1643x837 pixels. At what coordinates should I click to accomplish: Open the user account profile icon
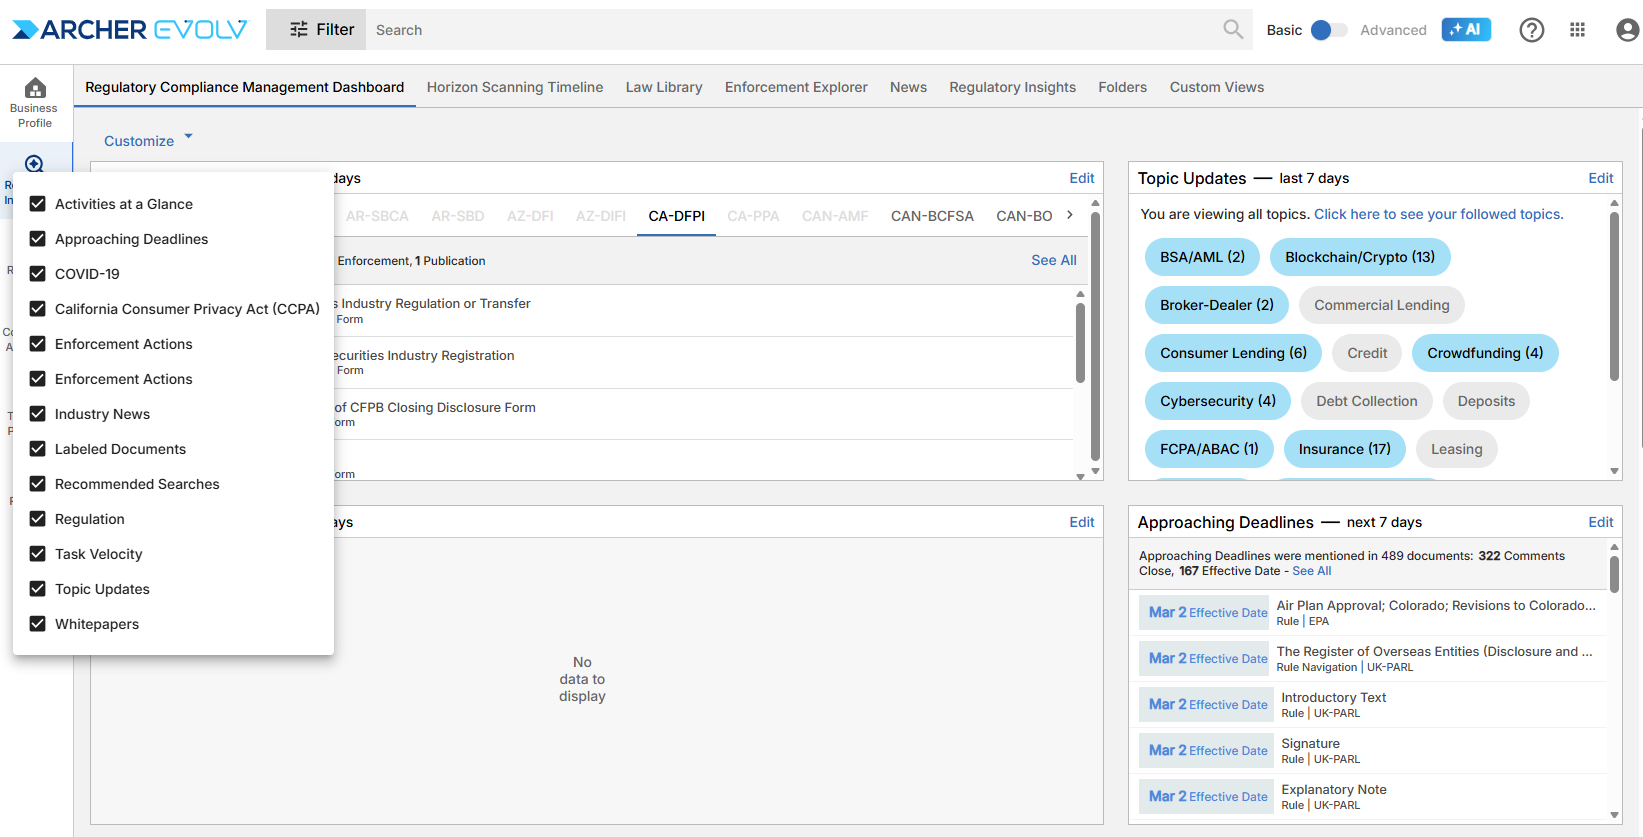pyautogui.click(x=1627, y=30)
